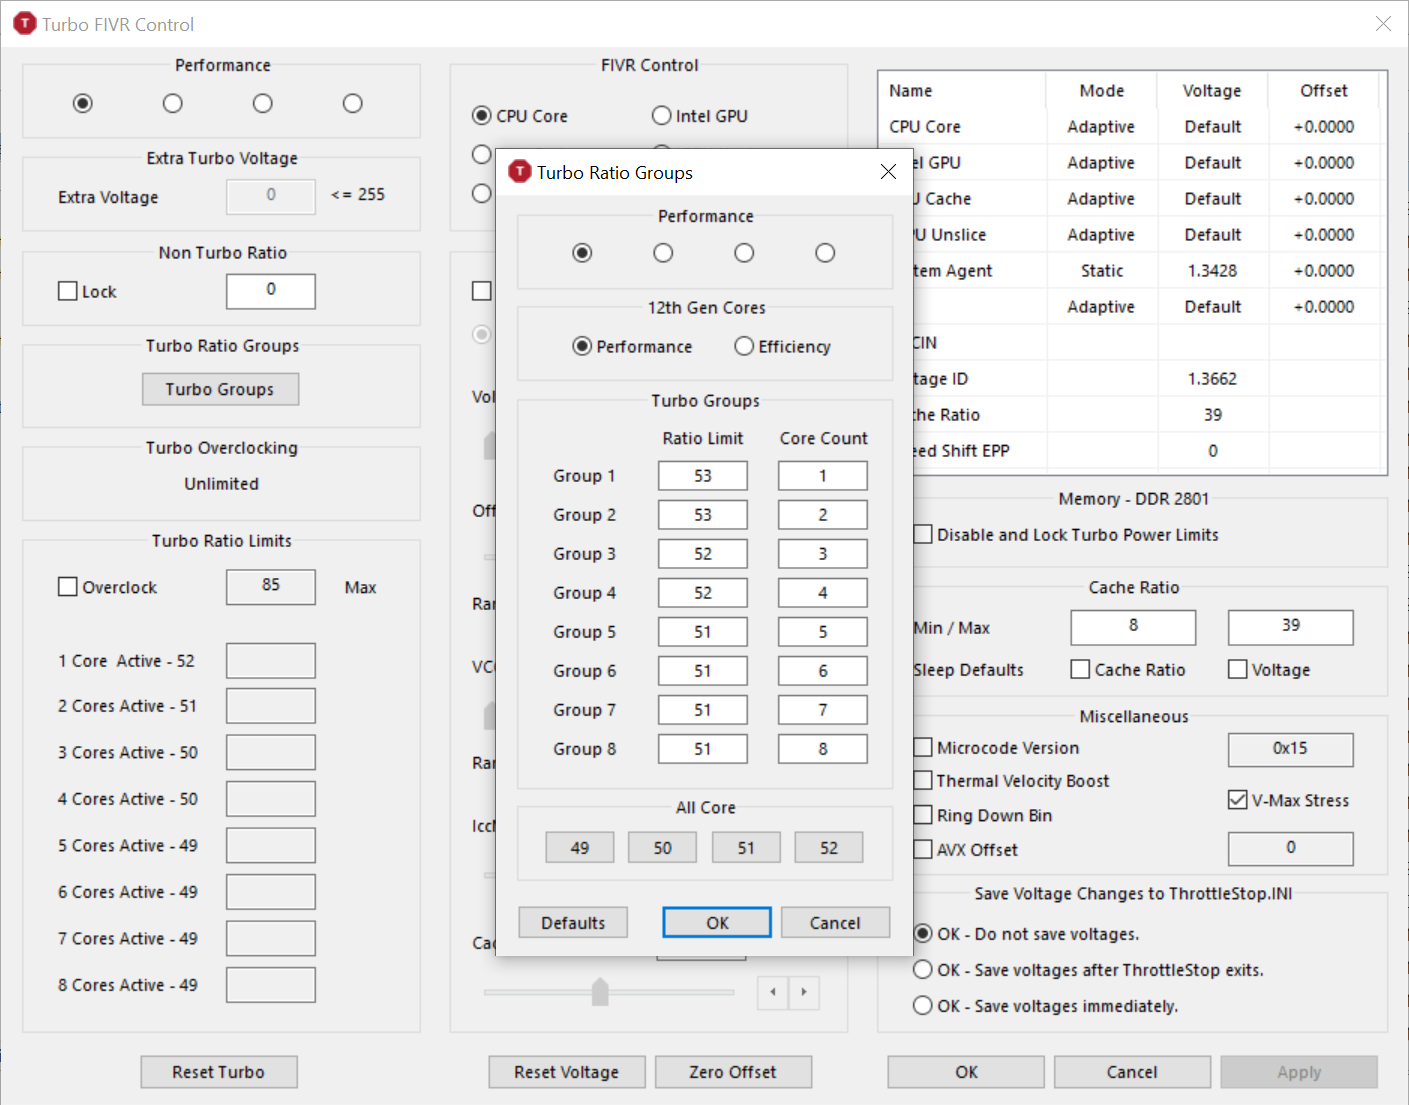Click Cancel in Turbo Ratio Groups dialog
The width and height of the screenshot is (1409, 1105).
point(835,922)
